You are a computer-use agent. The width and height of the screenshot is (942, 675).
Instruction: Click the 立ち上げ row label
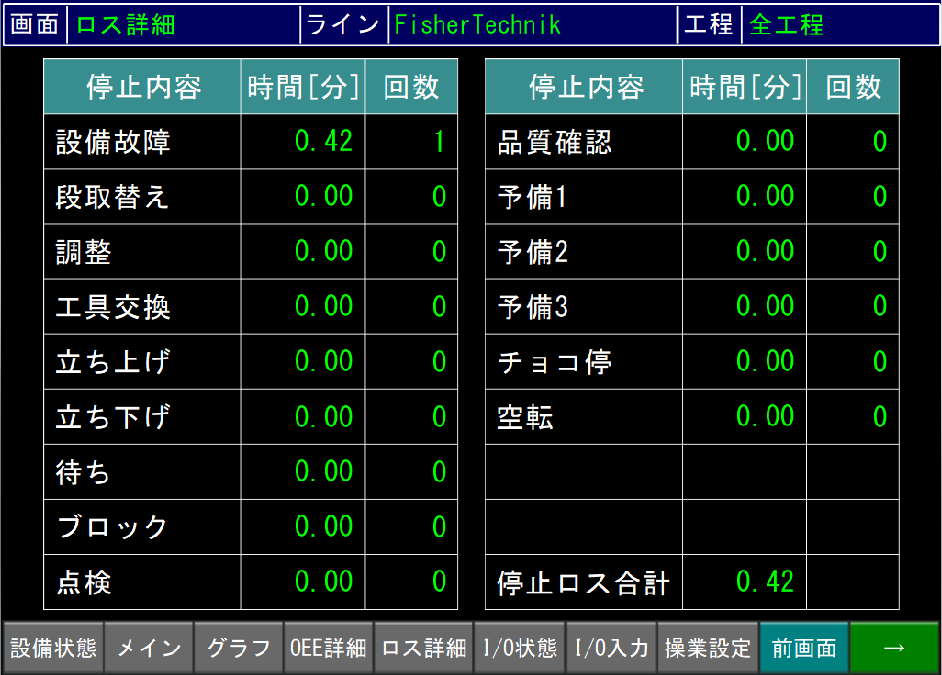click(x=112, y=362)
